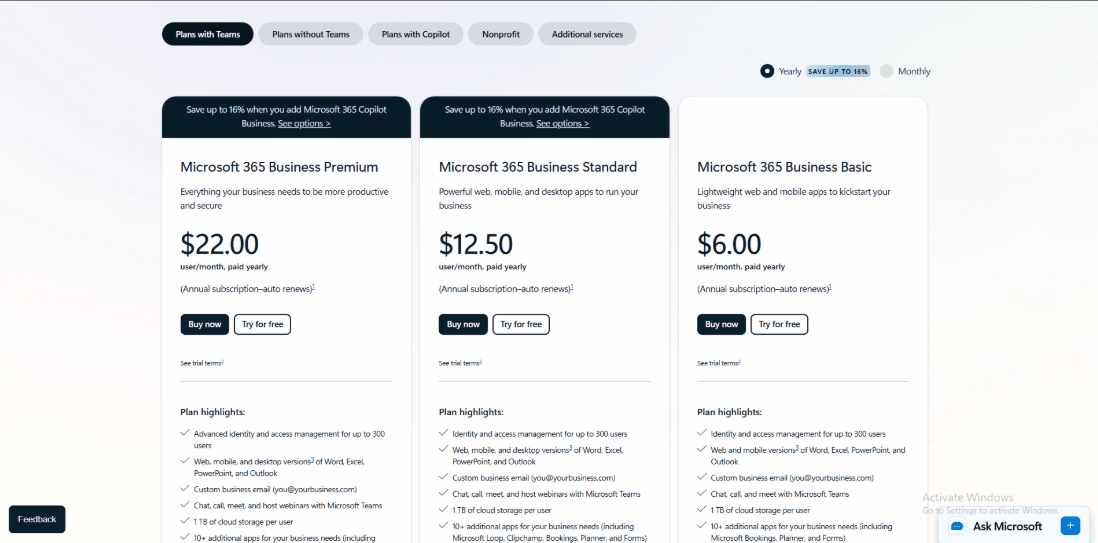Image resolution: width=1098 pixels, height=543 pixels.
Task: Open the Nonprofit plans tab
Action: 501,34
